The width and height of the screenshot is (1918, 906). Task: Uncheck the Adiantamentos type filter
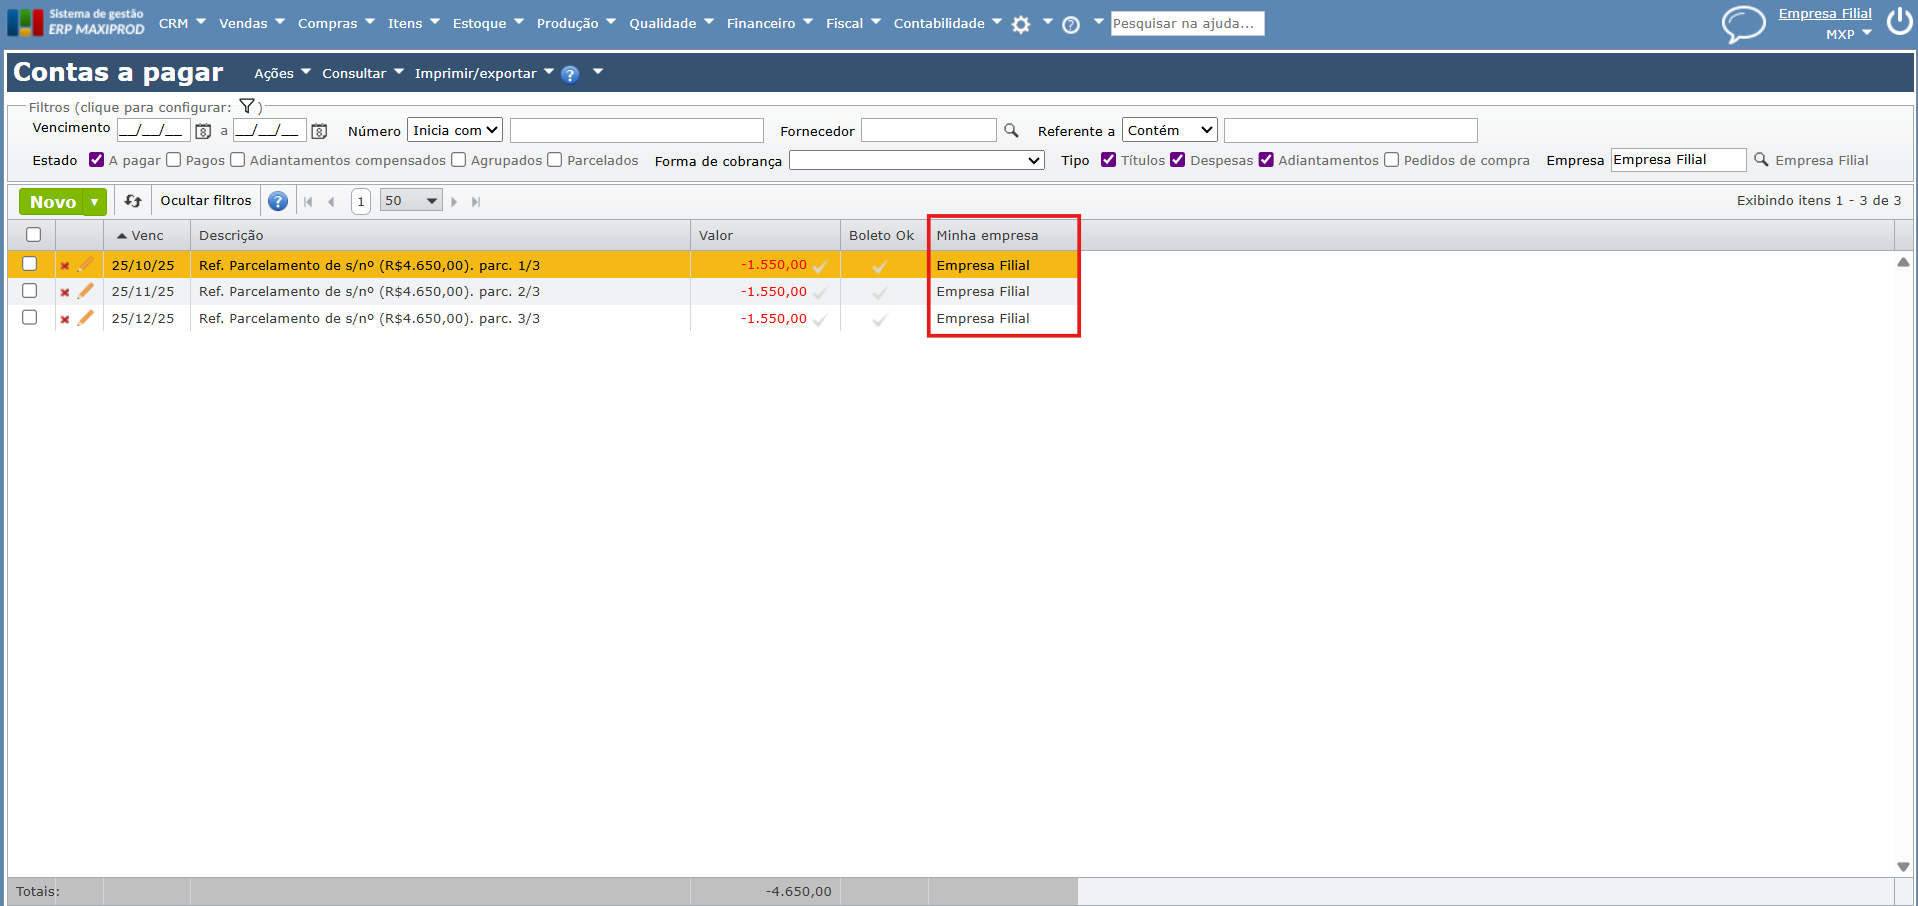click(x=1266, y=160)
